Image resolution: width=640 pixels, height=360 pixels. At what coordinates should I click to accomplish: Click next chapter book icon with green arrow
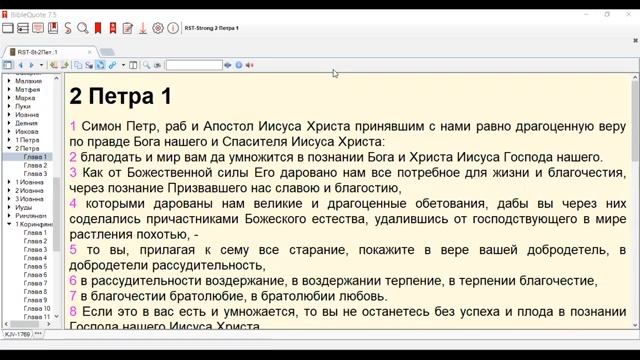click(64, 65)
